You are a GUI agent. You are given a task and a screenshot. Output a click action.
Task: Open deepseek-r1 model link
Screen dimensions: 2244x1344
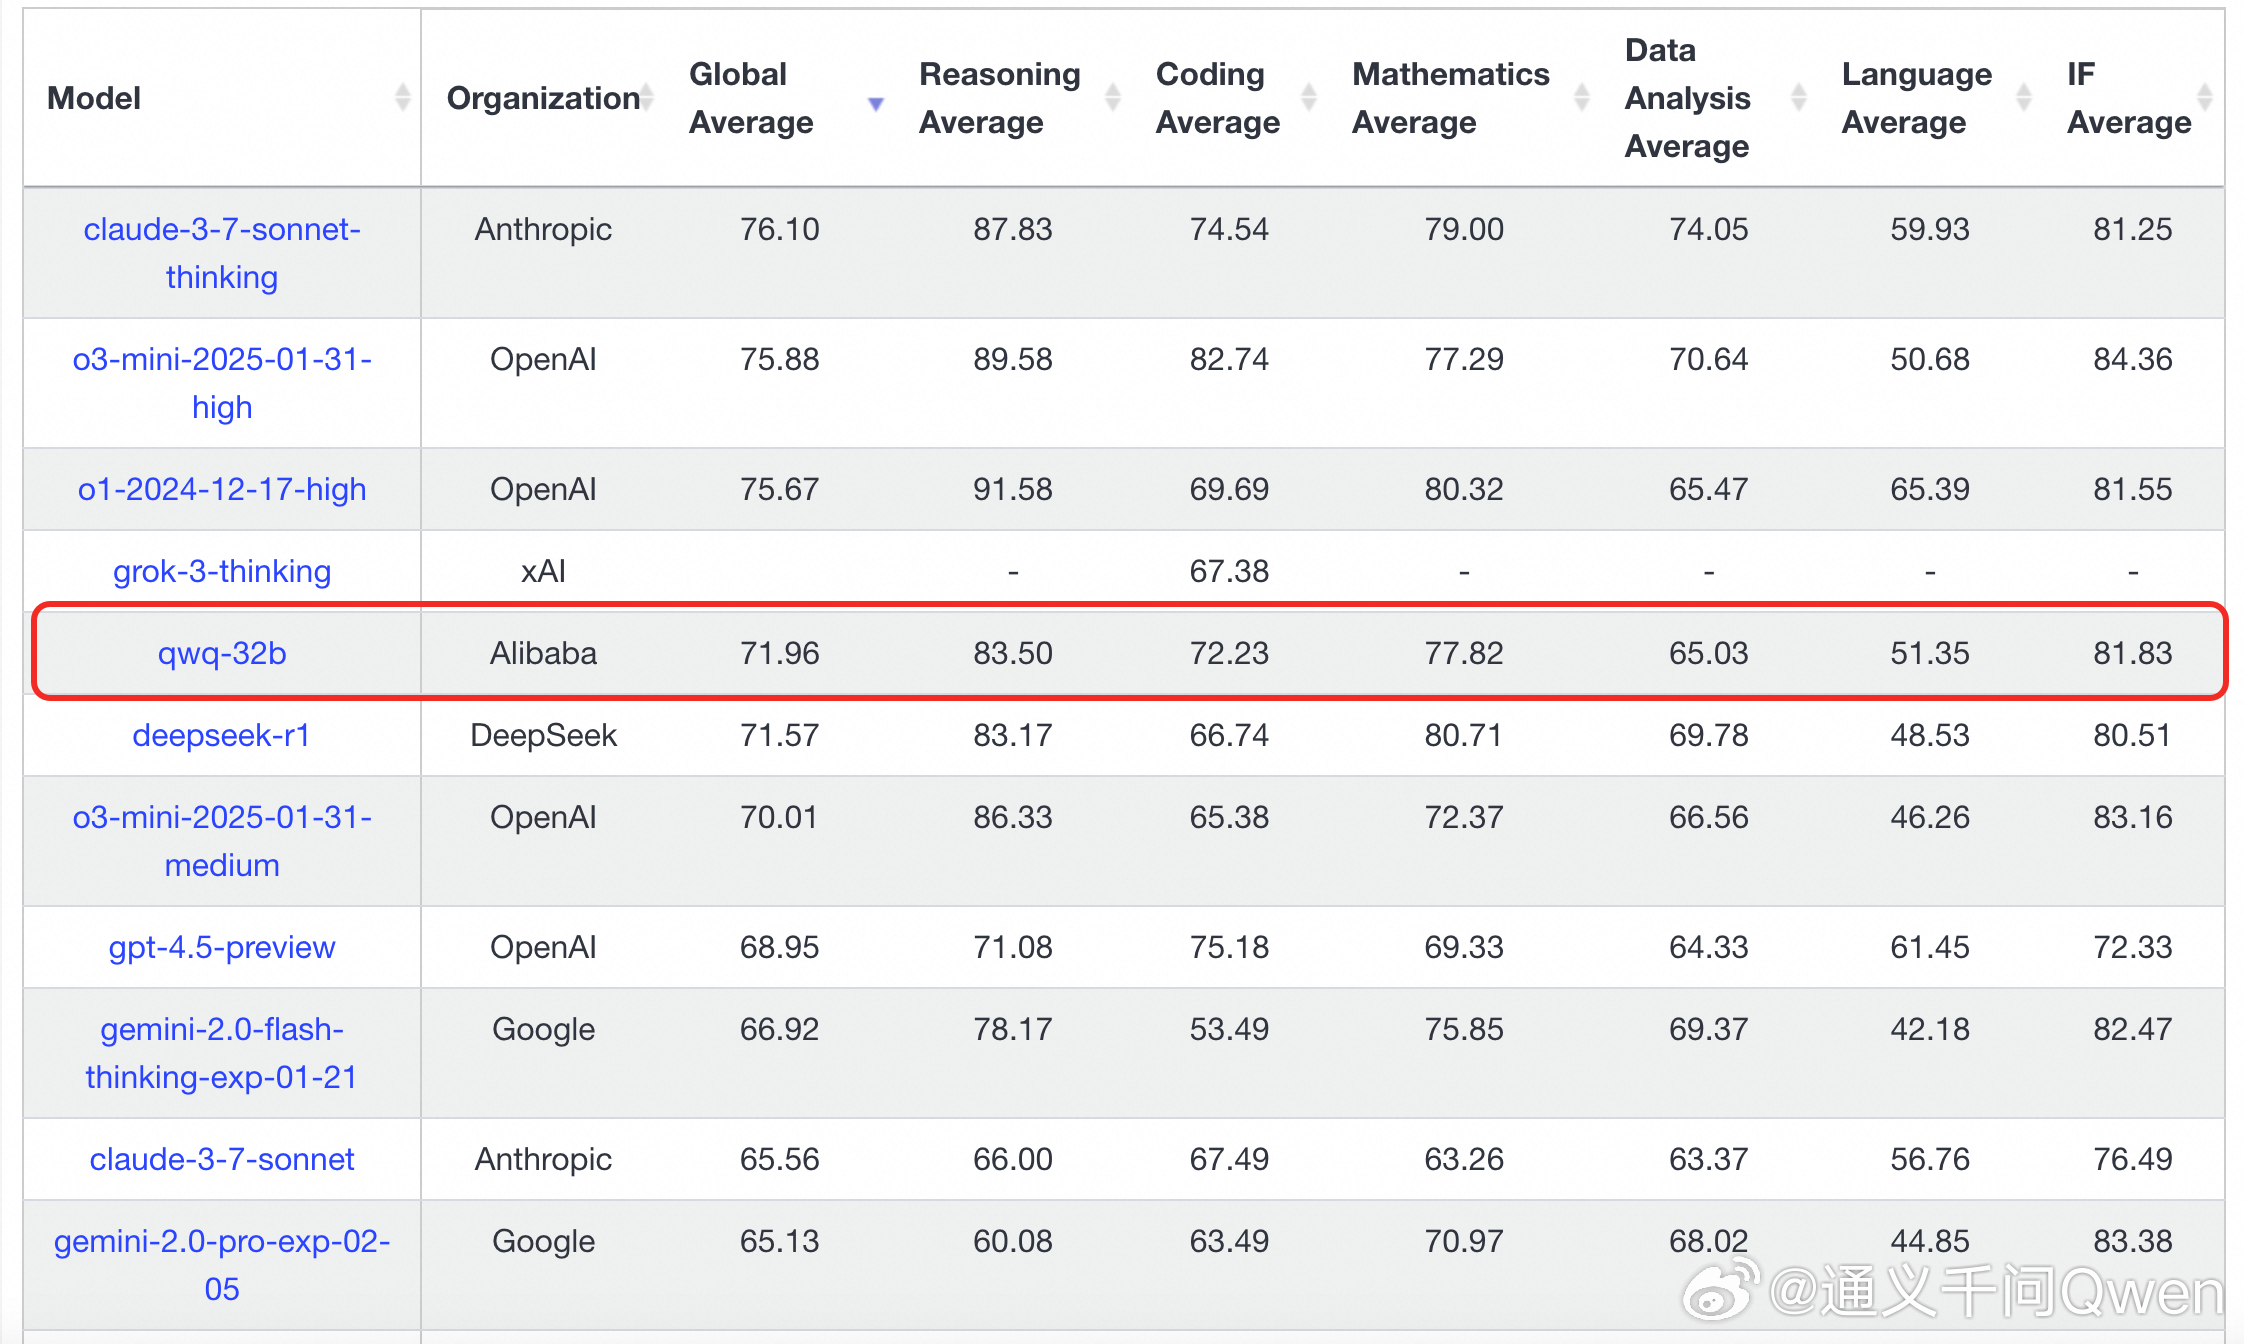(222, 735)
